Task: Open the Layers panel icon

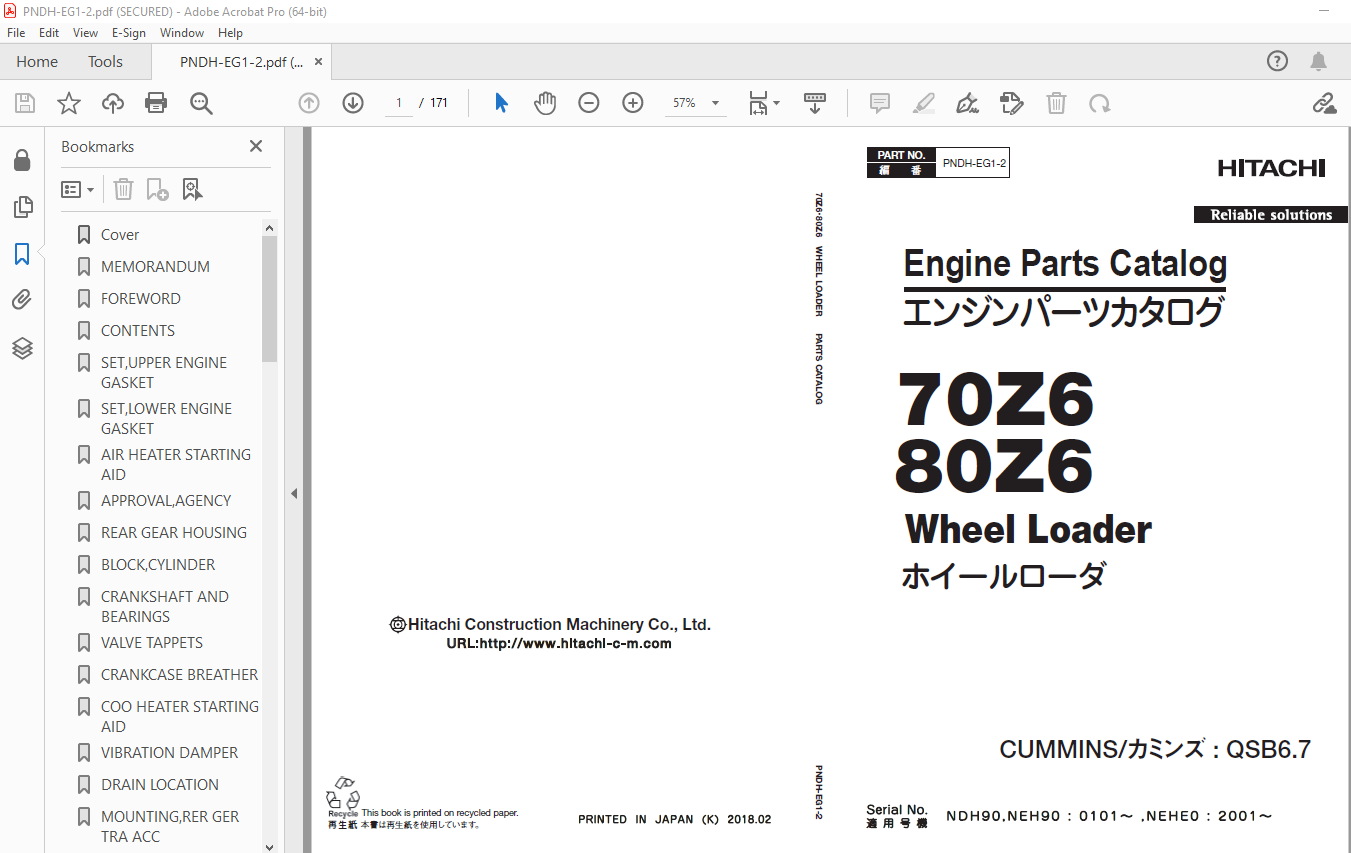Action: click(22, 348)
